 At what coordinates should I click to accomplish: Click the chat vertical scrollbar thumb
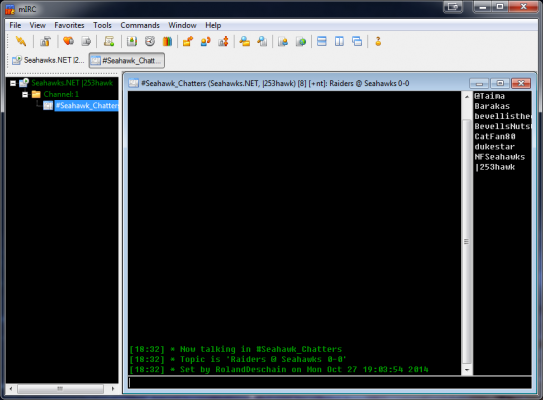pos(466,241)
